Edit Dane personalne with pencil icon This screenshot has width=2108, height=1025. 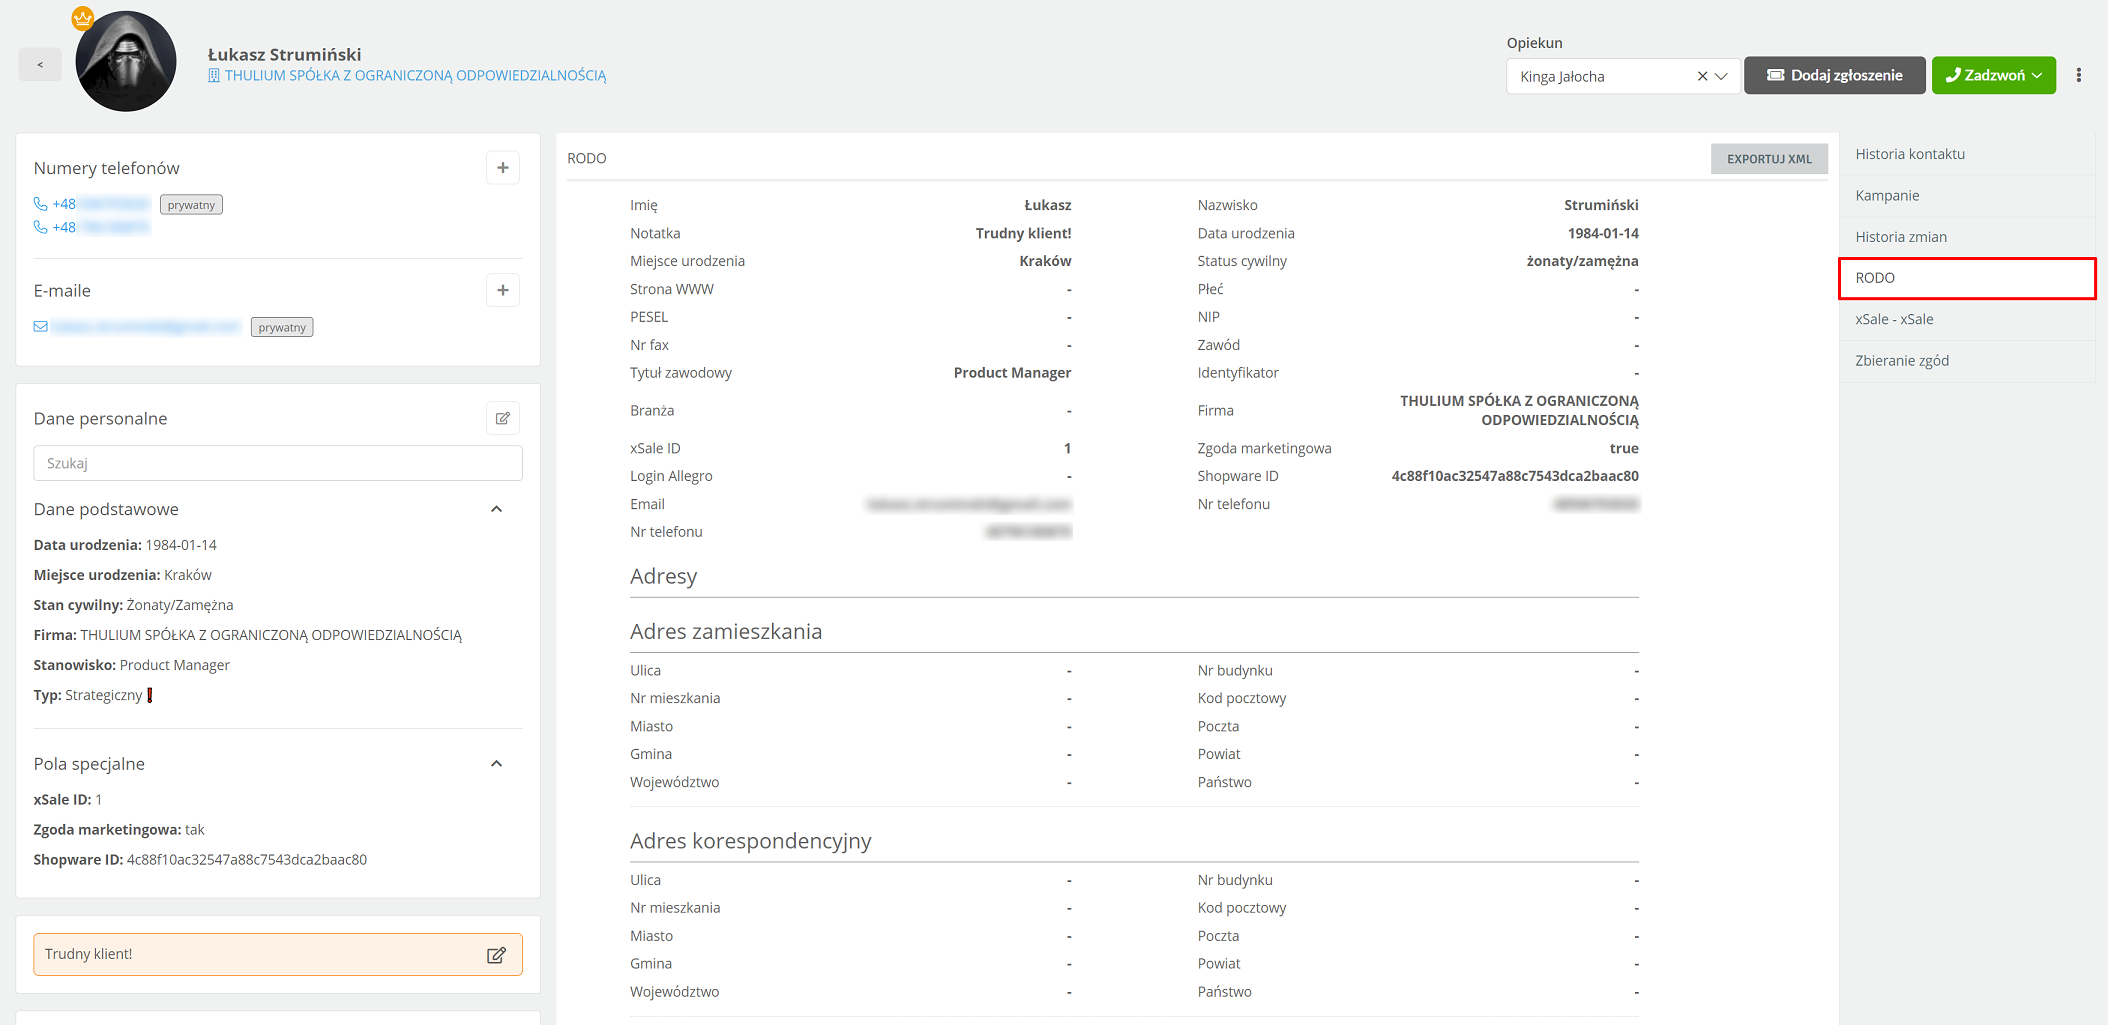pyautogui.click(x=503, y=418)
